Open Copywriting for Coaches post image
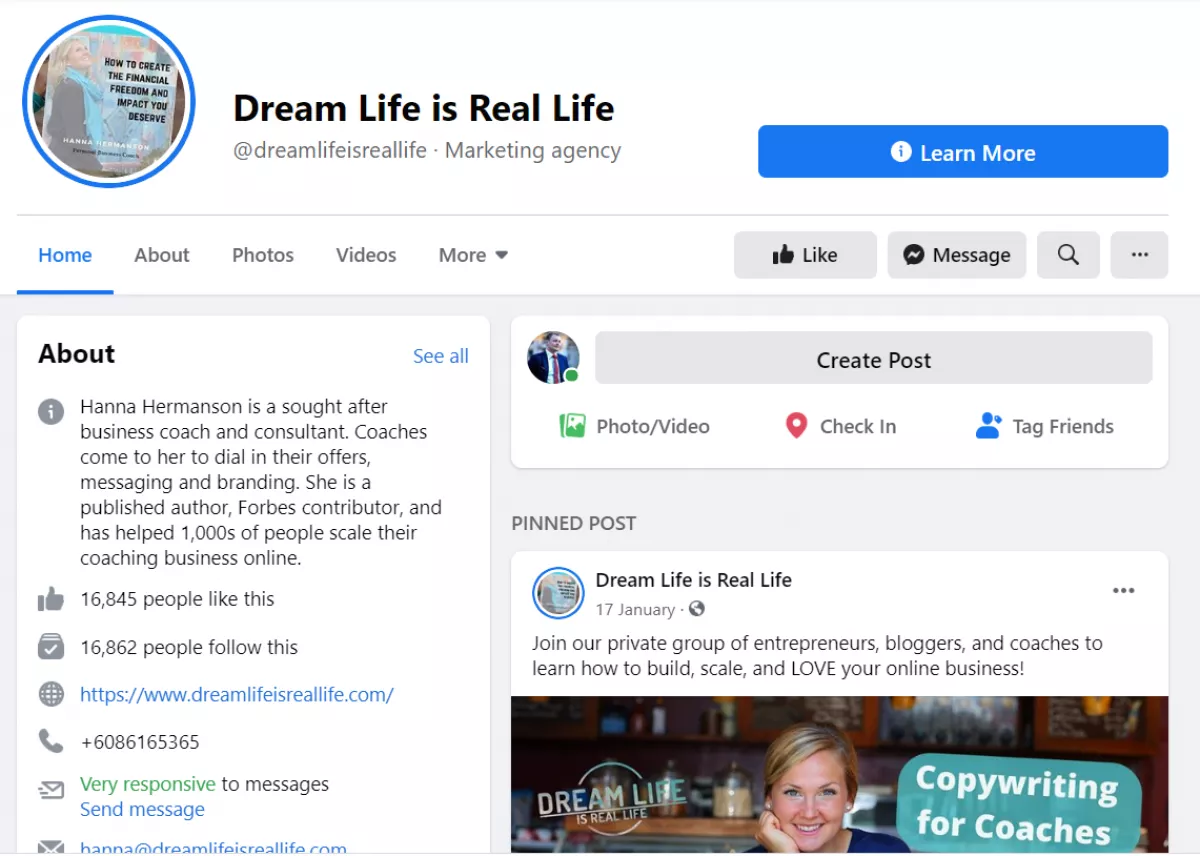The height and width of the screenshot is (856, 1200). [839, 774]
